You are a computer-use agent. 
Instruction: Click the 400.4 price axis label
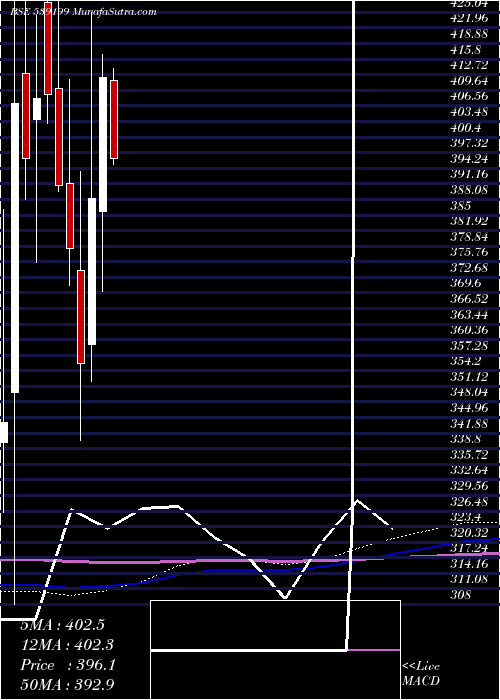pyautogui.click(x=465, y=128)
